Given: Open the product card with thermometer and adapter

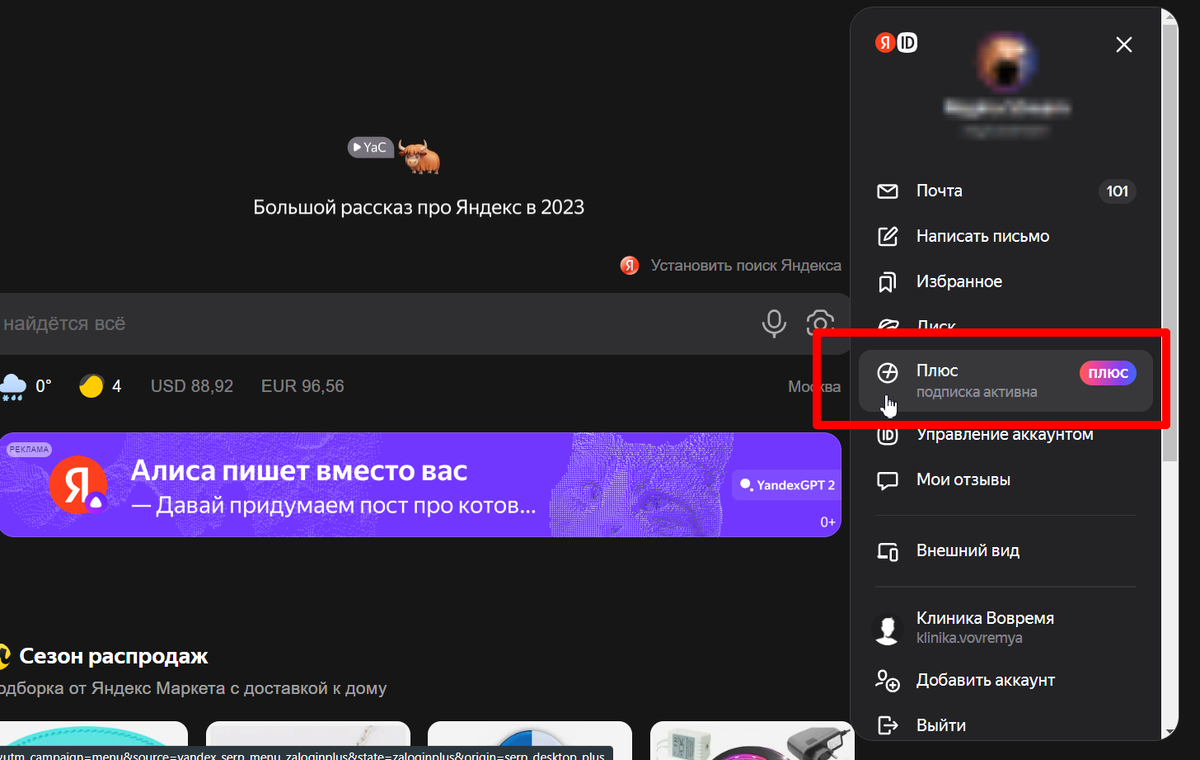Looking at the screenshot, I should [751, 740].
